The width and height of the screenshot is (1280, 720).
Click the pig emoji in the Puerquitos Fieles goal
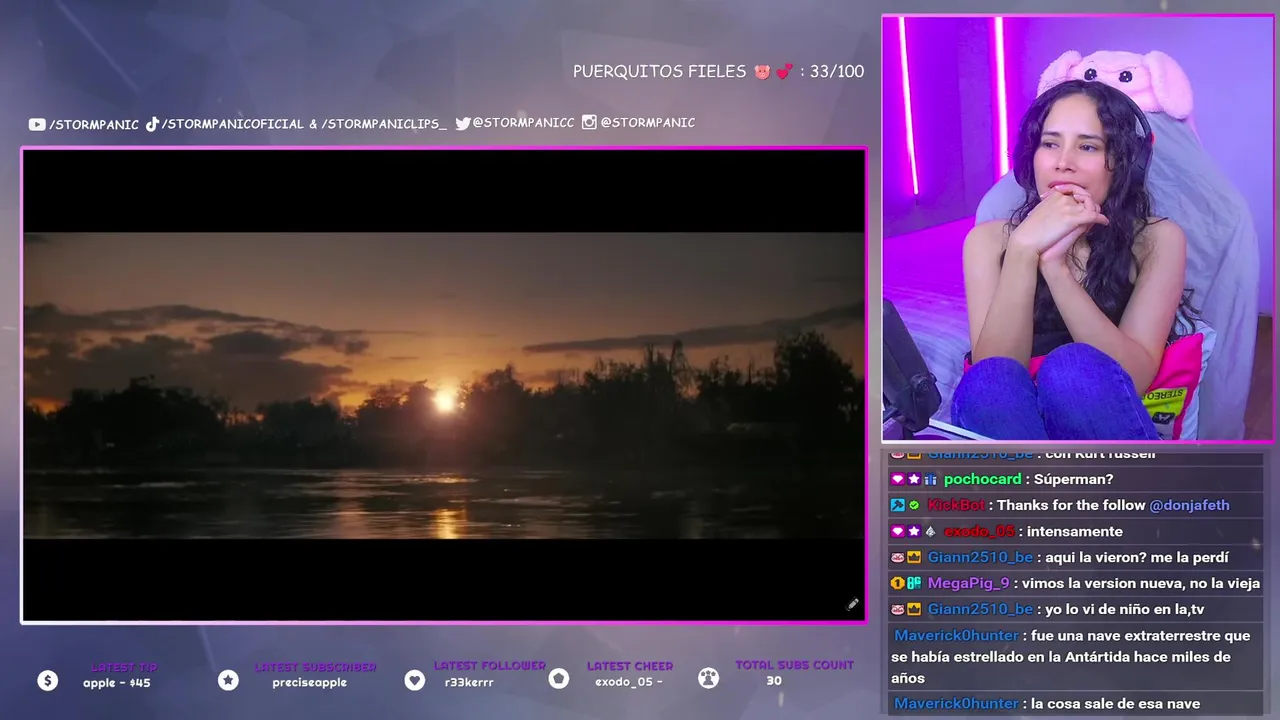pyautogui.click(x=763, y=72)
